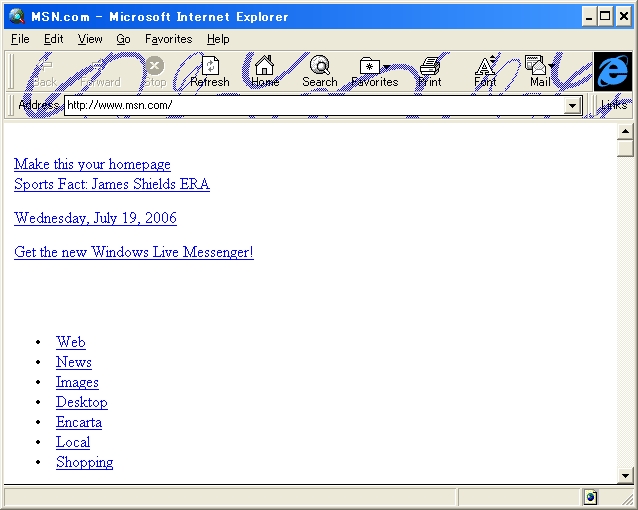638x510 pixels.
Task: Open the 'Sports Fact: James Shields ERA' link
Action: click(x=112, y=184)
